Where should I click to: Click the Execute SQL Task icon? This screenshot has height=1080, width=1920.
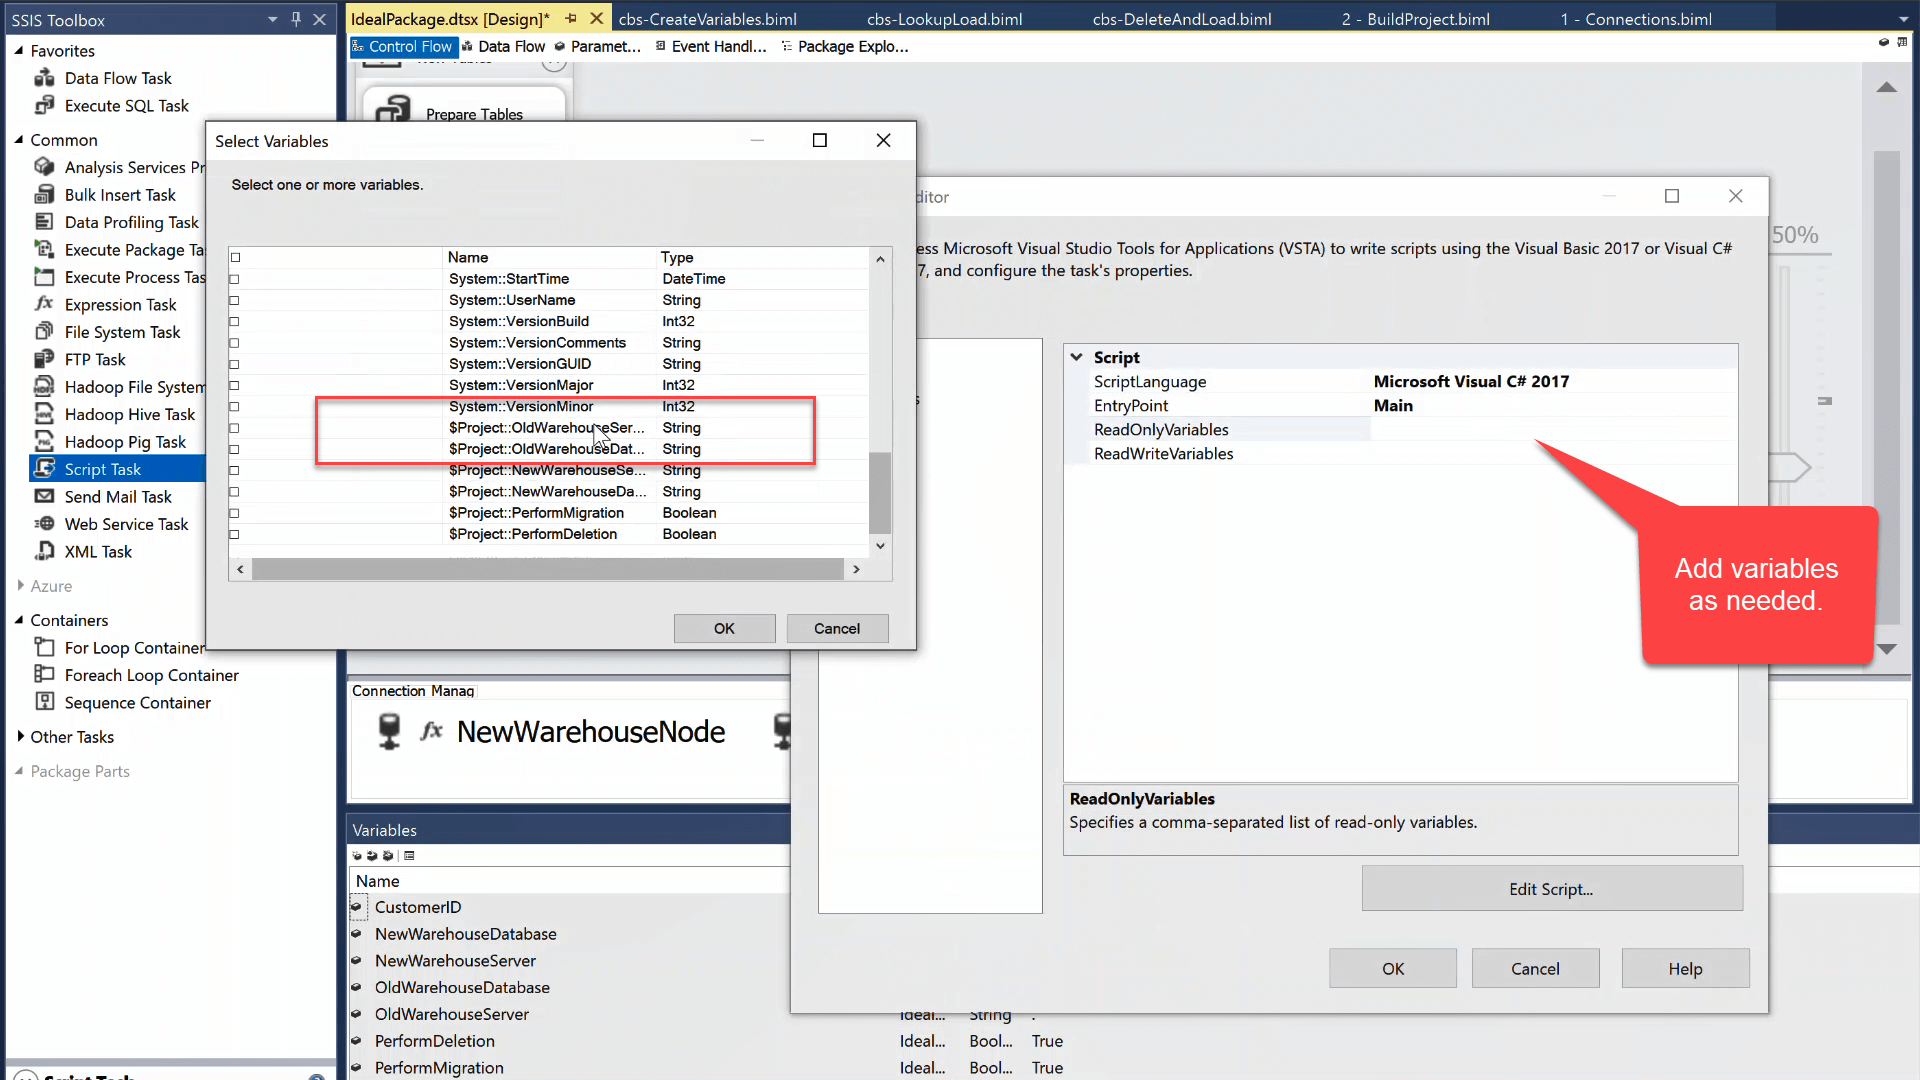click(44, 105)
